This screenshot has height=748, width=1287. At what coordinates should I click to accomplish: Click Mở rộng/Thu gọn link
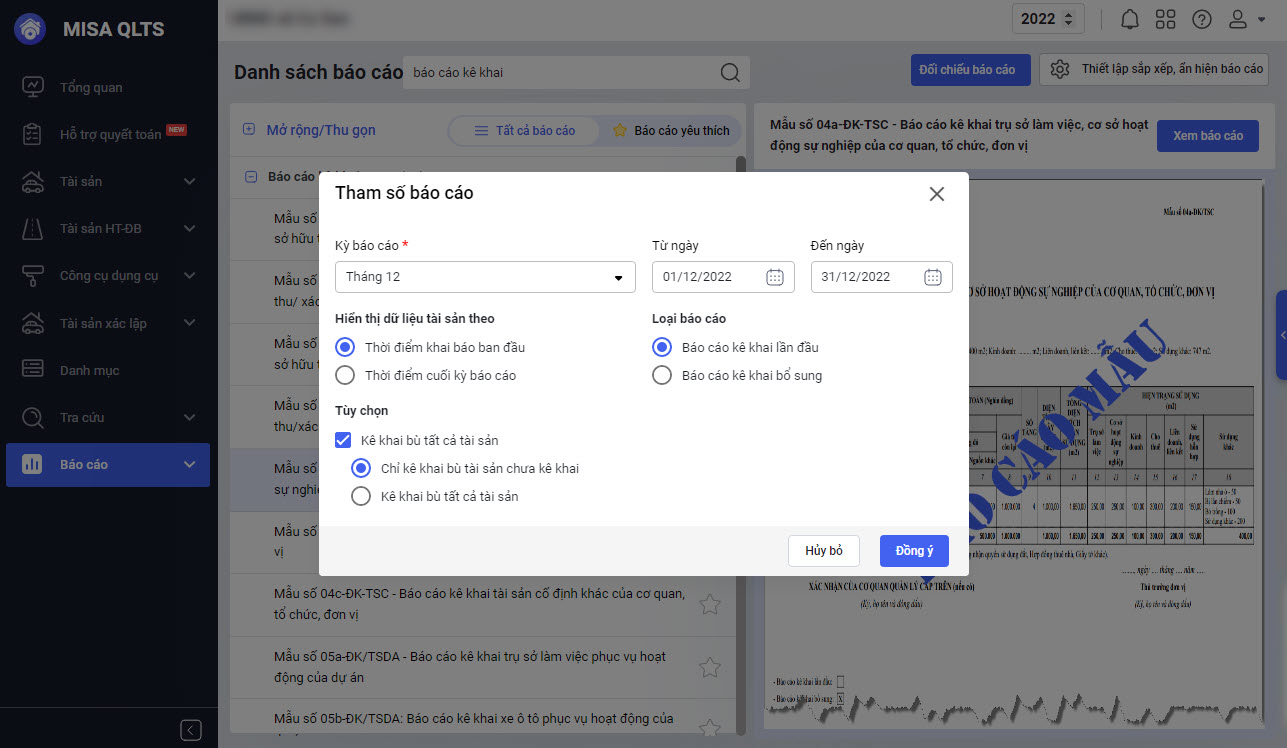321,130
